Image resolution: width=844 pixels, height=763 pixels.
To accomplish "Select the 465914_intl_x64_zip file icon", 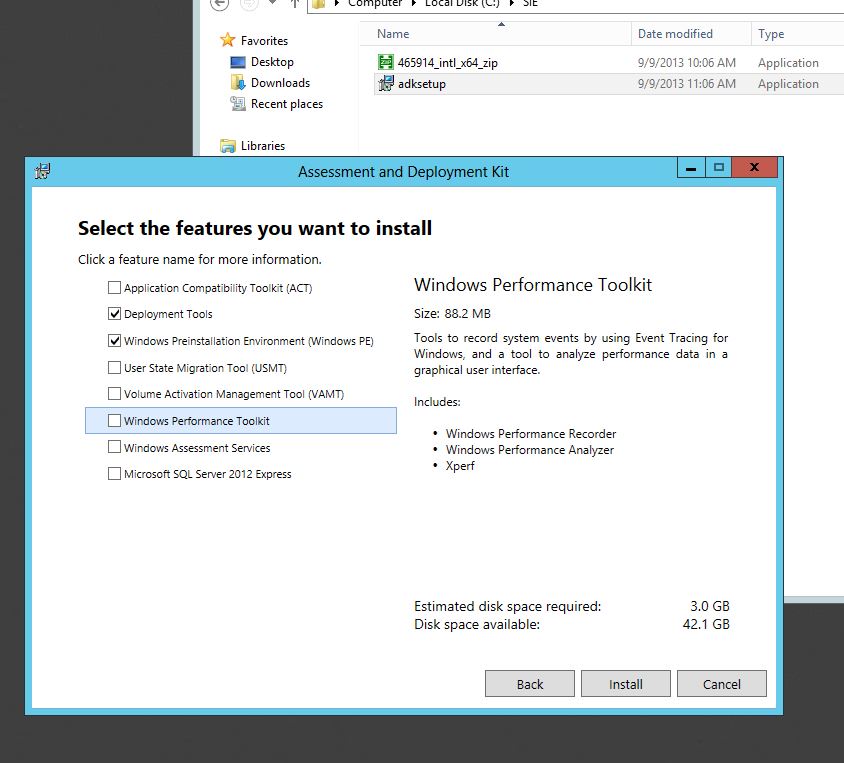I will 385,62.
